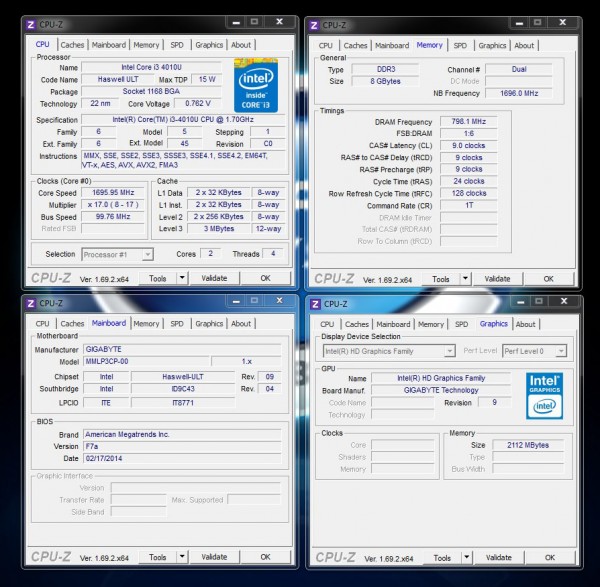The image size is (600, 587).
Task: Click the memory Size field 8 GBytes
Action: [x=386, y=81]
